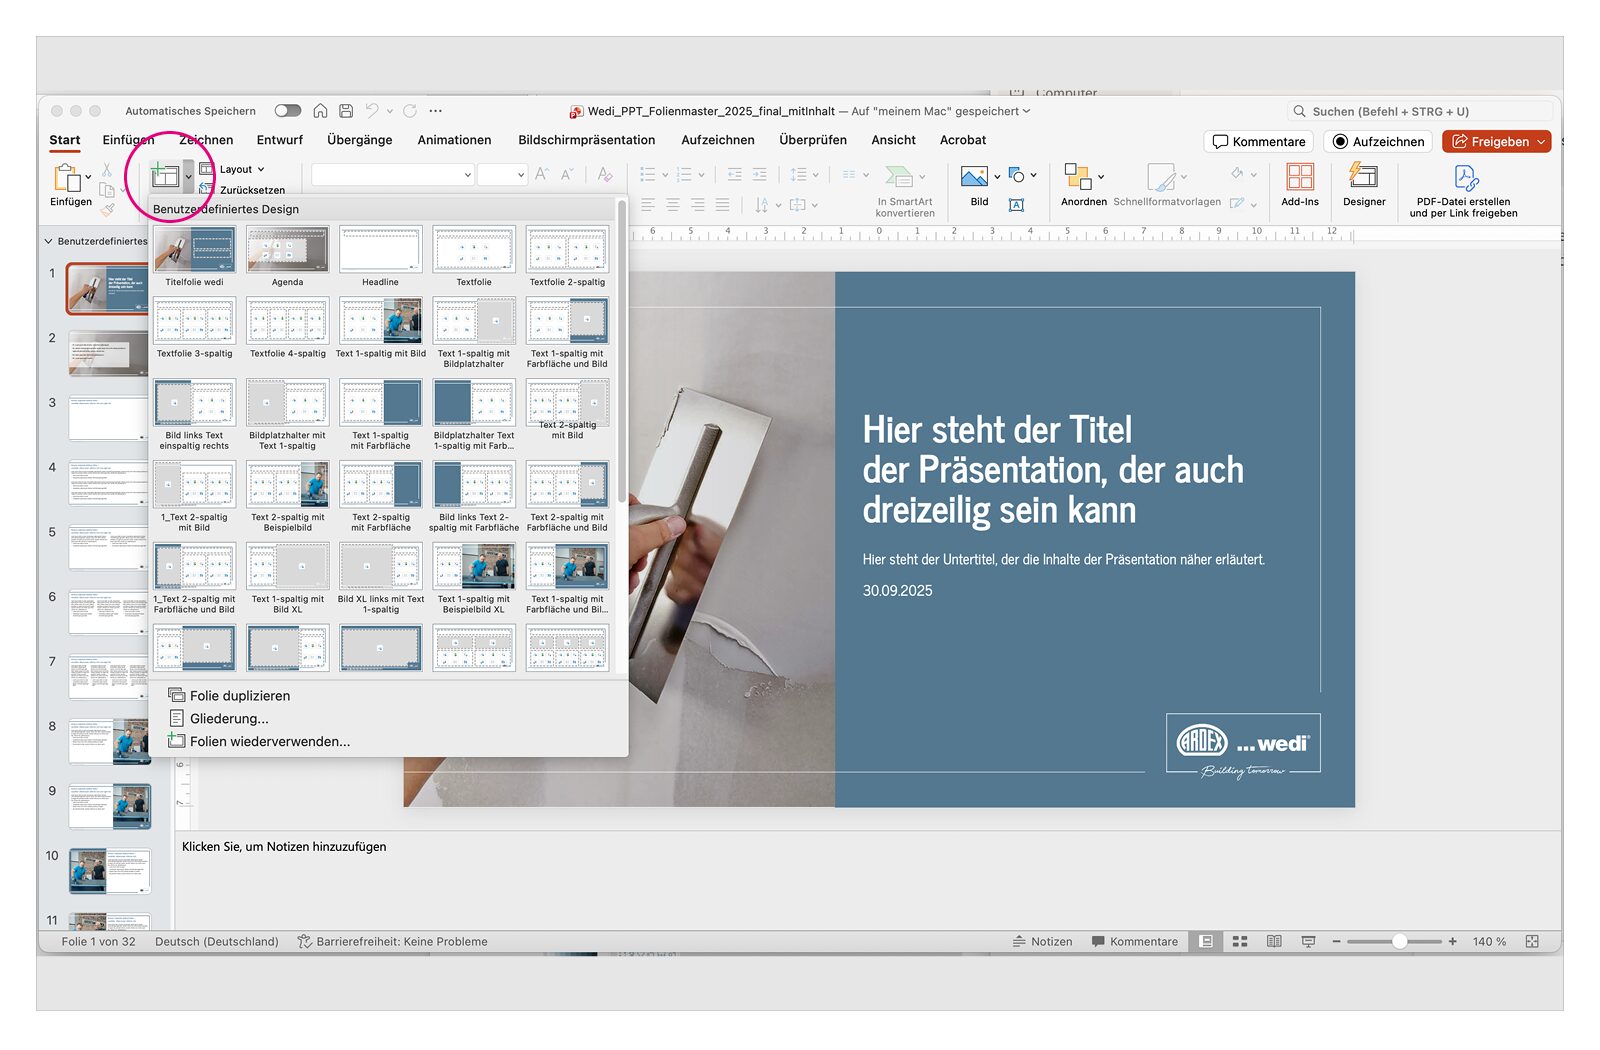Click the Anordnen arrange icon
Screen dimensions: 1600x1050
click(1077, 178)
